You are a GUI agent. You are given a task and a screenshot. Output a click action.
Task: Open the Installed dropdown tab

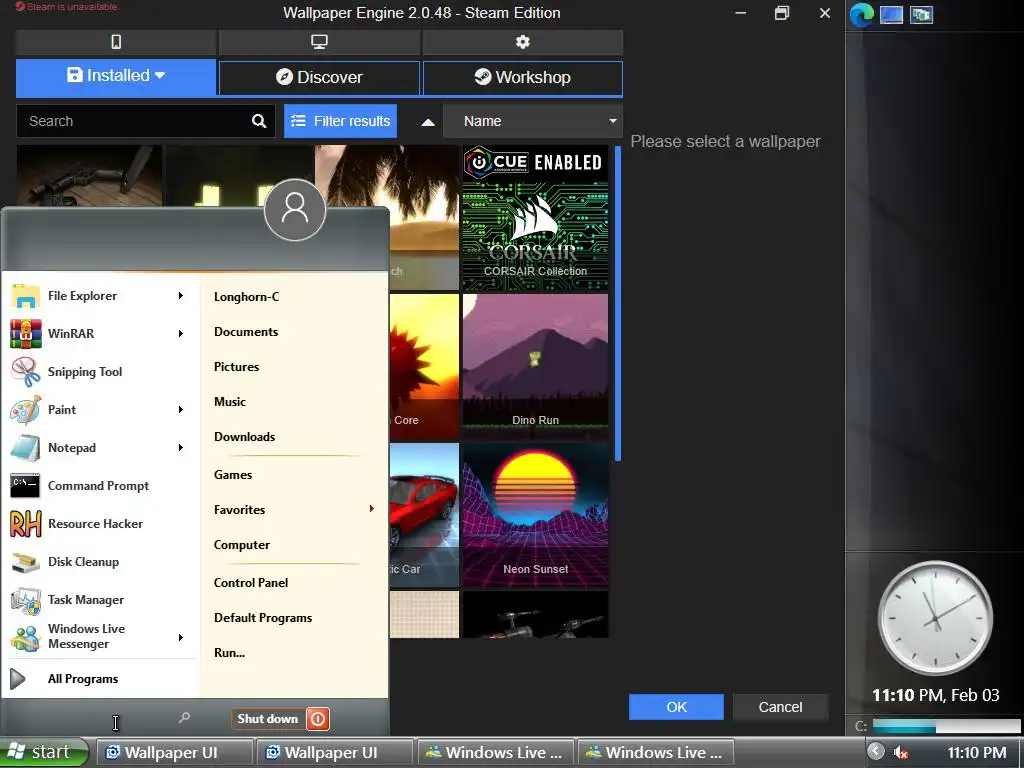point(116,76)
